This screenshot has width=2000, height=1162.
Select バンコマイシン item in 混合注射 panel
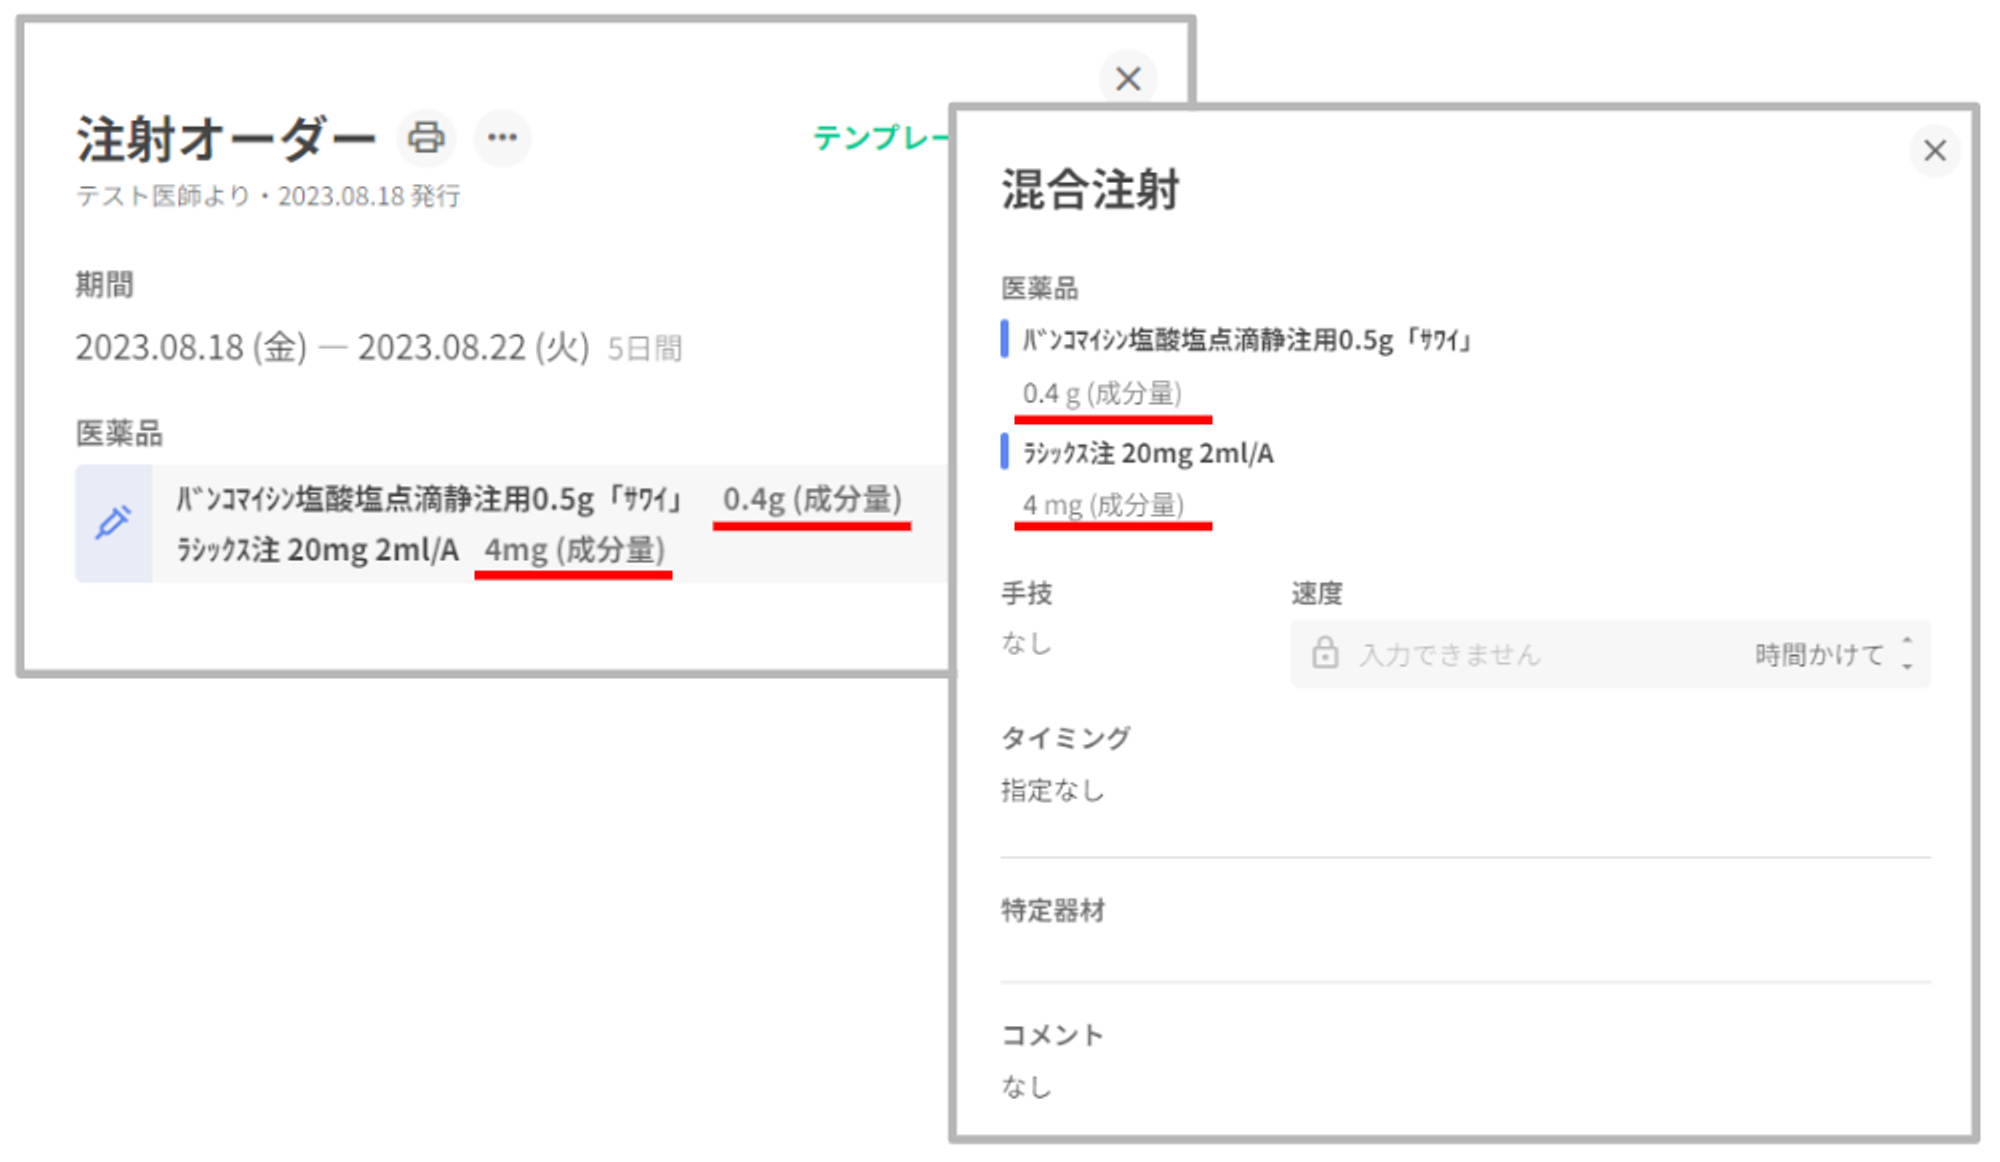coord(1246,341)
